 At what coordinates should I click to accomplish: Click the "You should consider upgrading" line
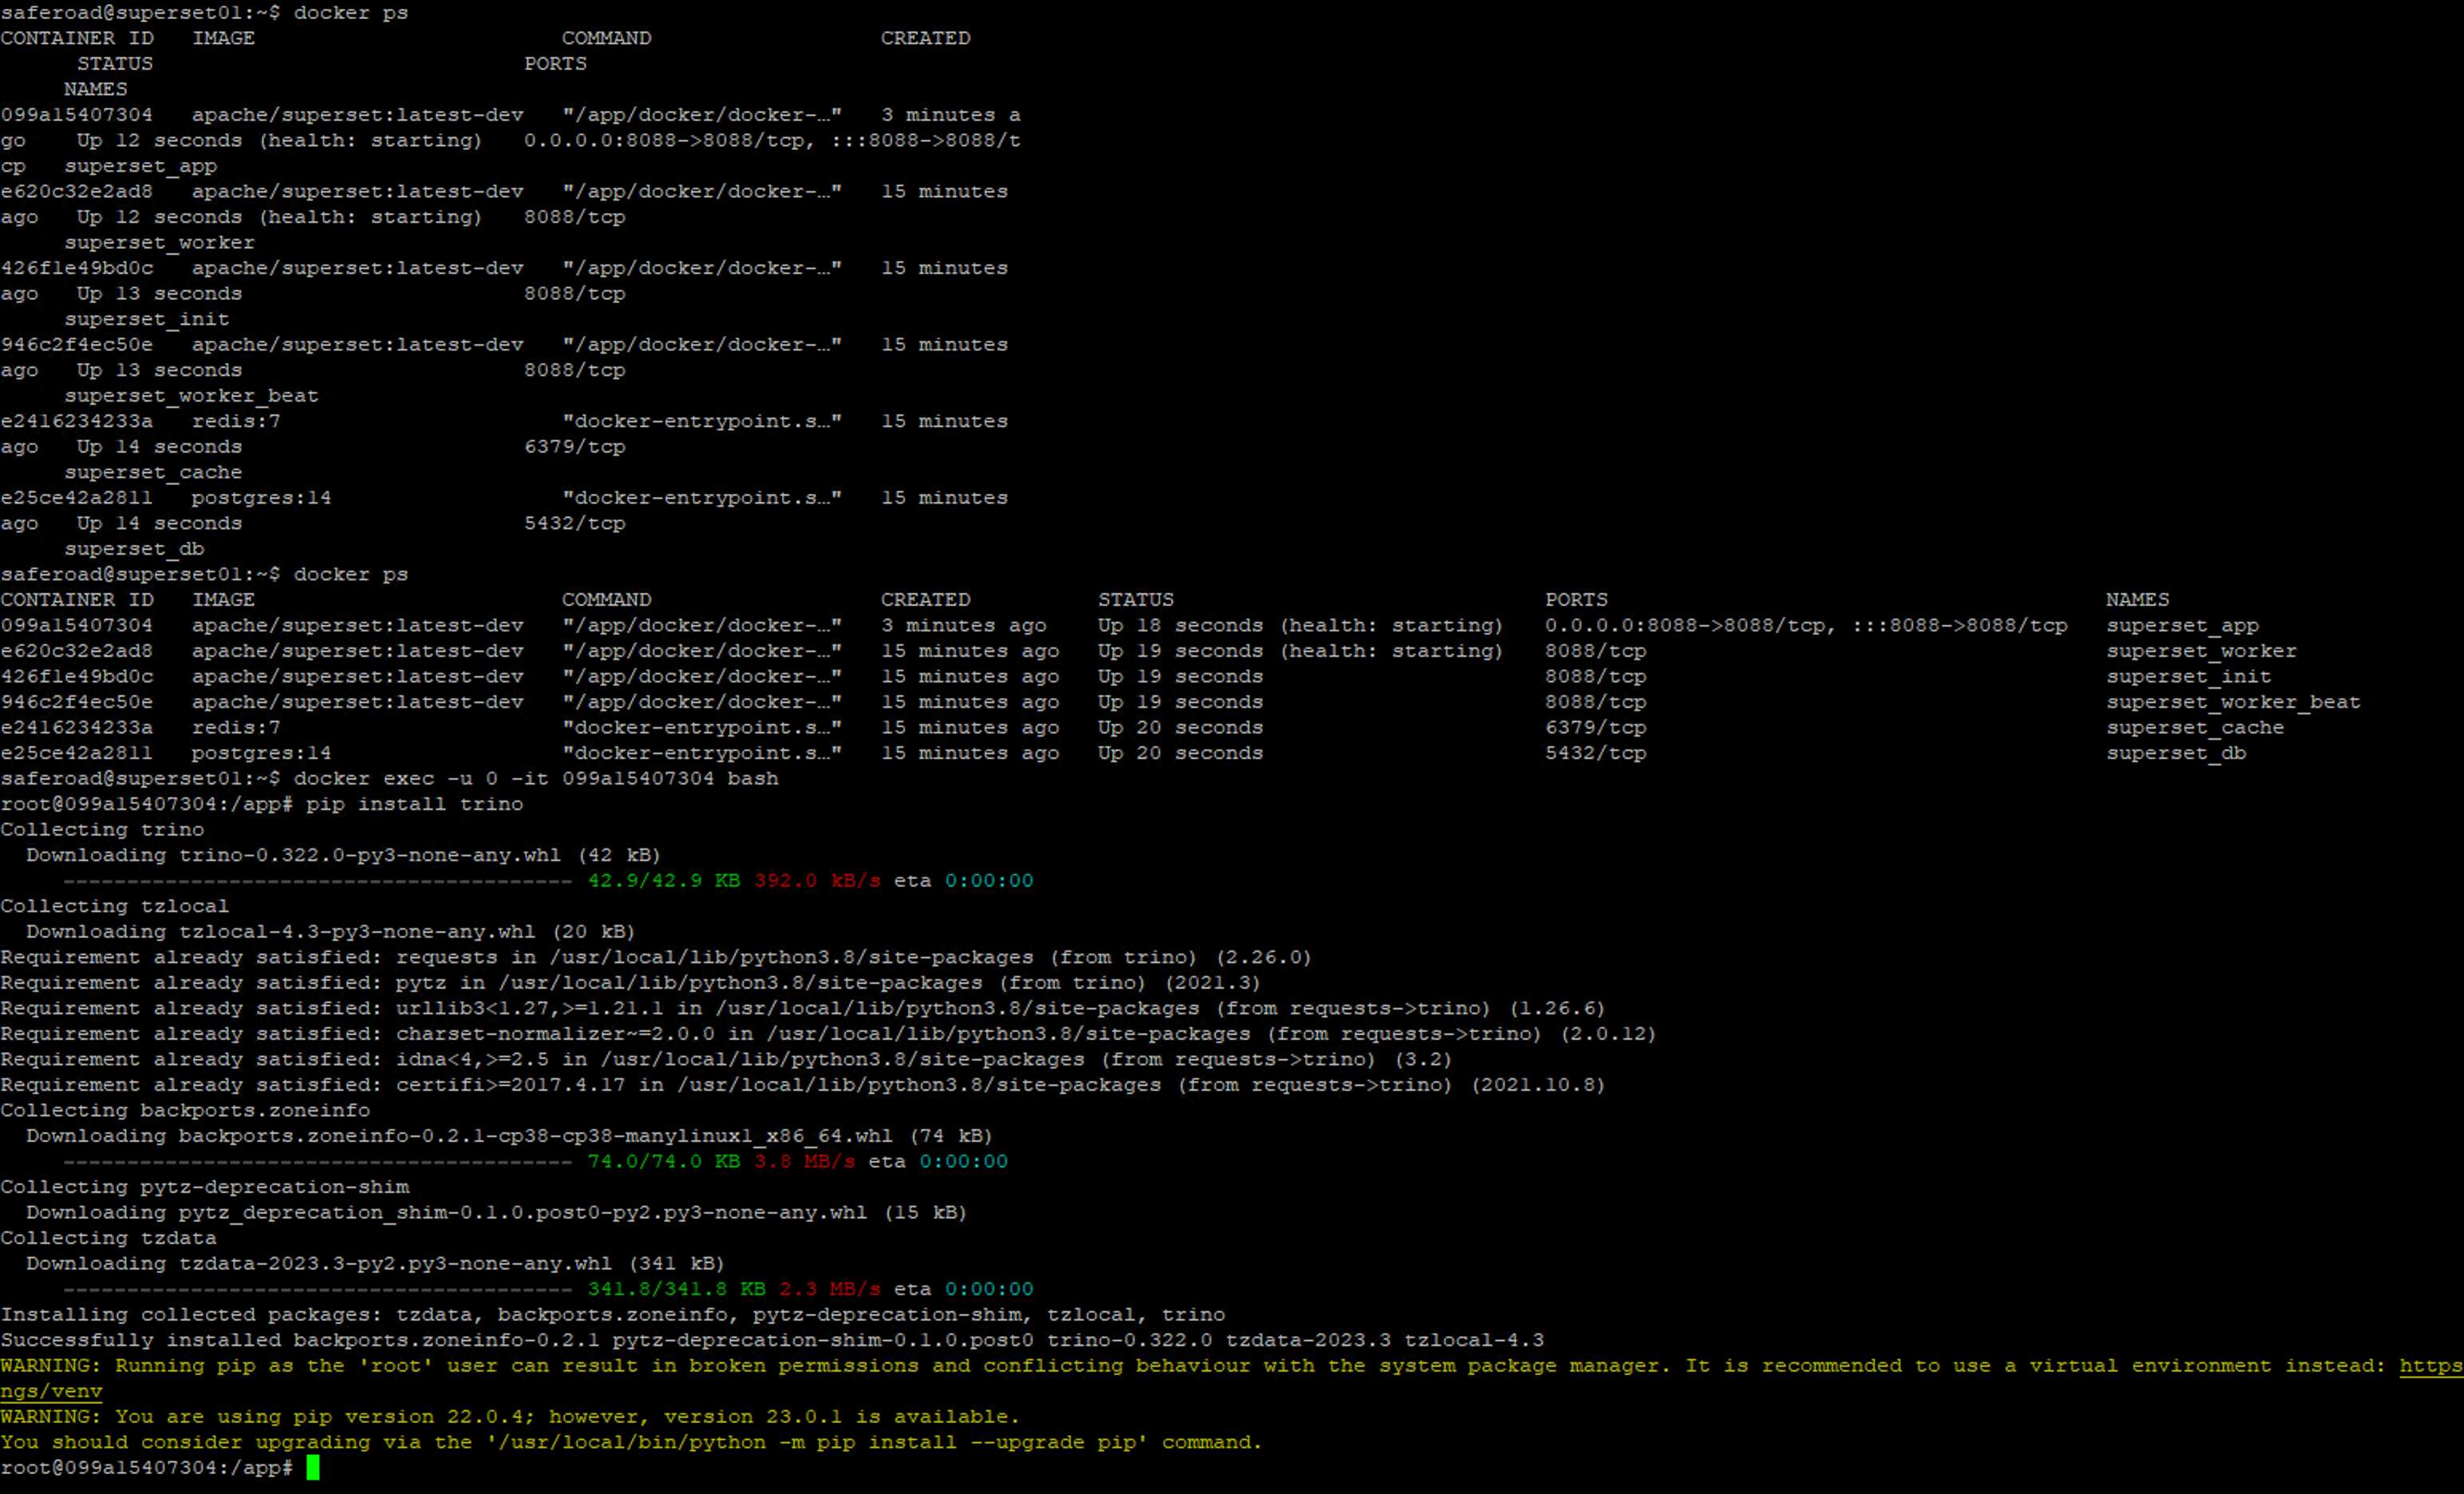631,1442
